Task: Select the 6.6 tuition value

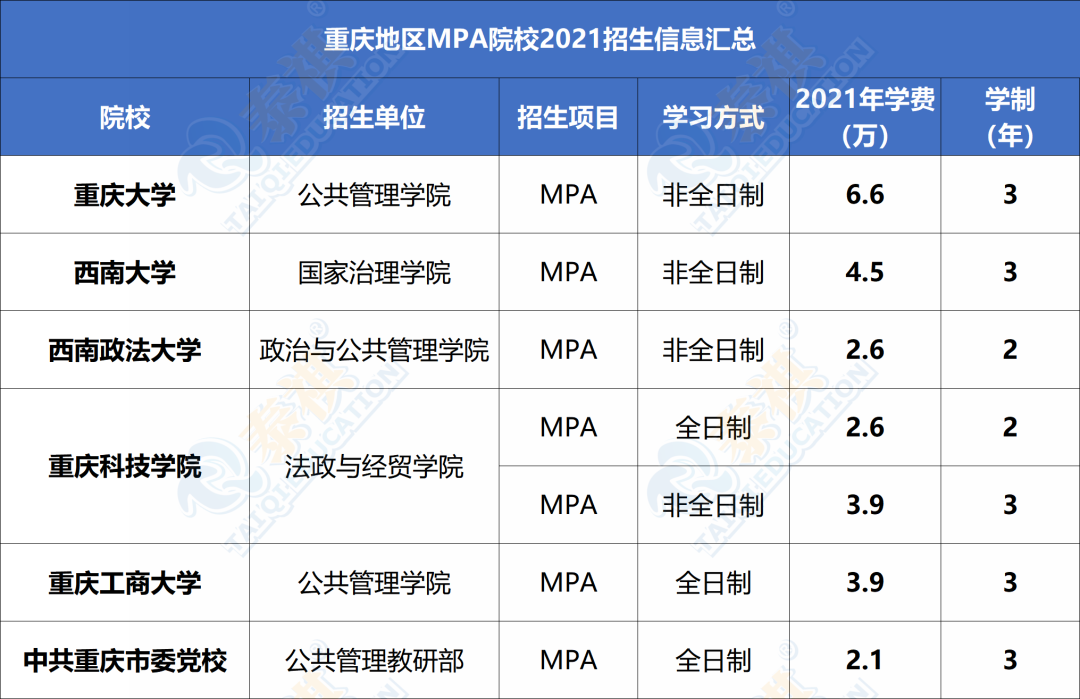Action: pyautogui.click(x=865, y=194)
